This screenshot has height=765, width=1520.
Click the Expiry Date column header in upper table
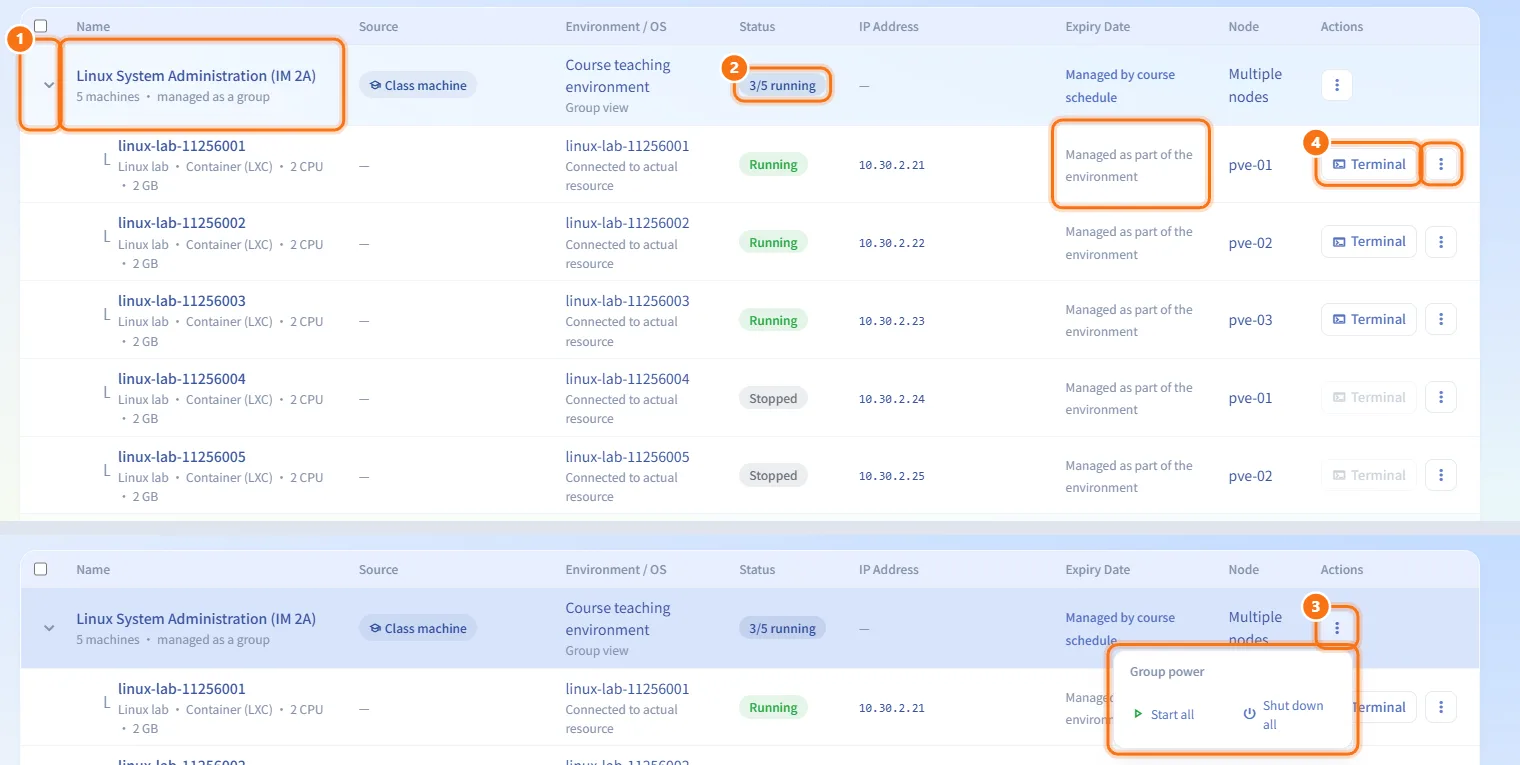pos(1098,26)
